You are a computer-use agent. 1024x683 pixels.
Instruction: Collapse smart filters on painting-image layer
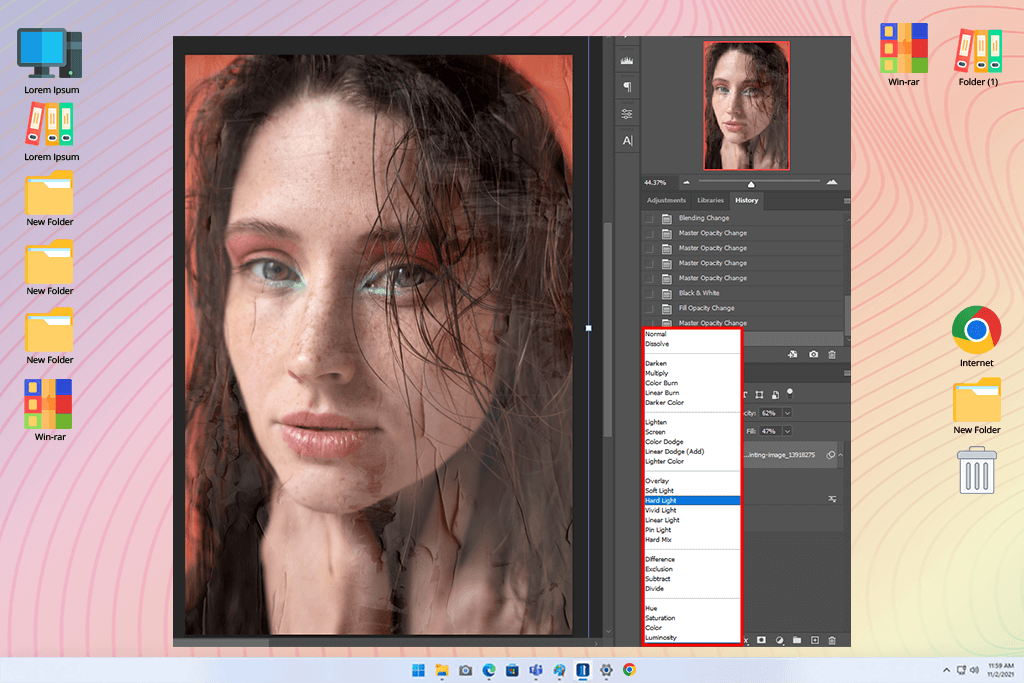841,455
